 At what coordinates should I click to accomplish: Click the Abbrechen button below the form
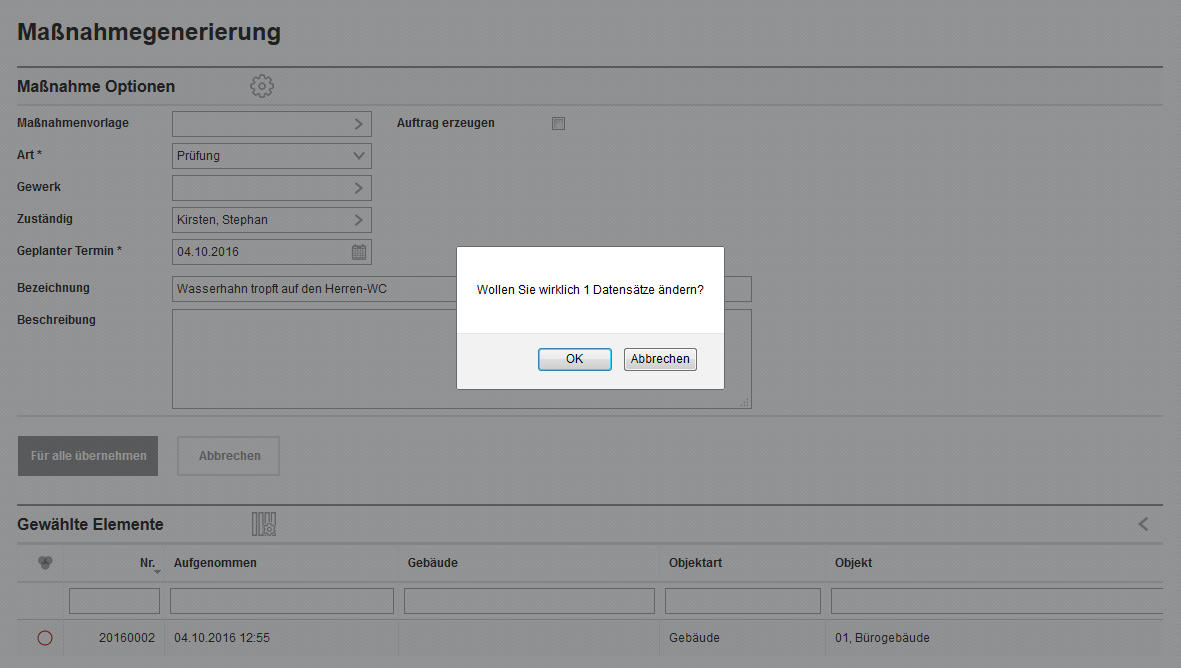tap(229, 456)
